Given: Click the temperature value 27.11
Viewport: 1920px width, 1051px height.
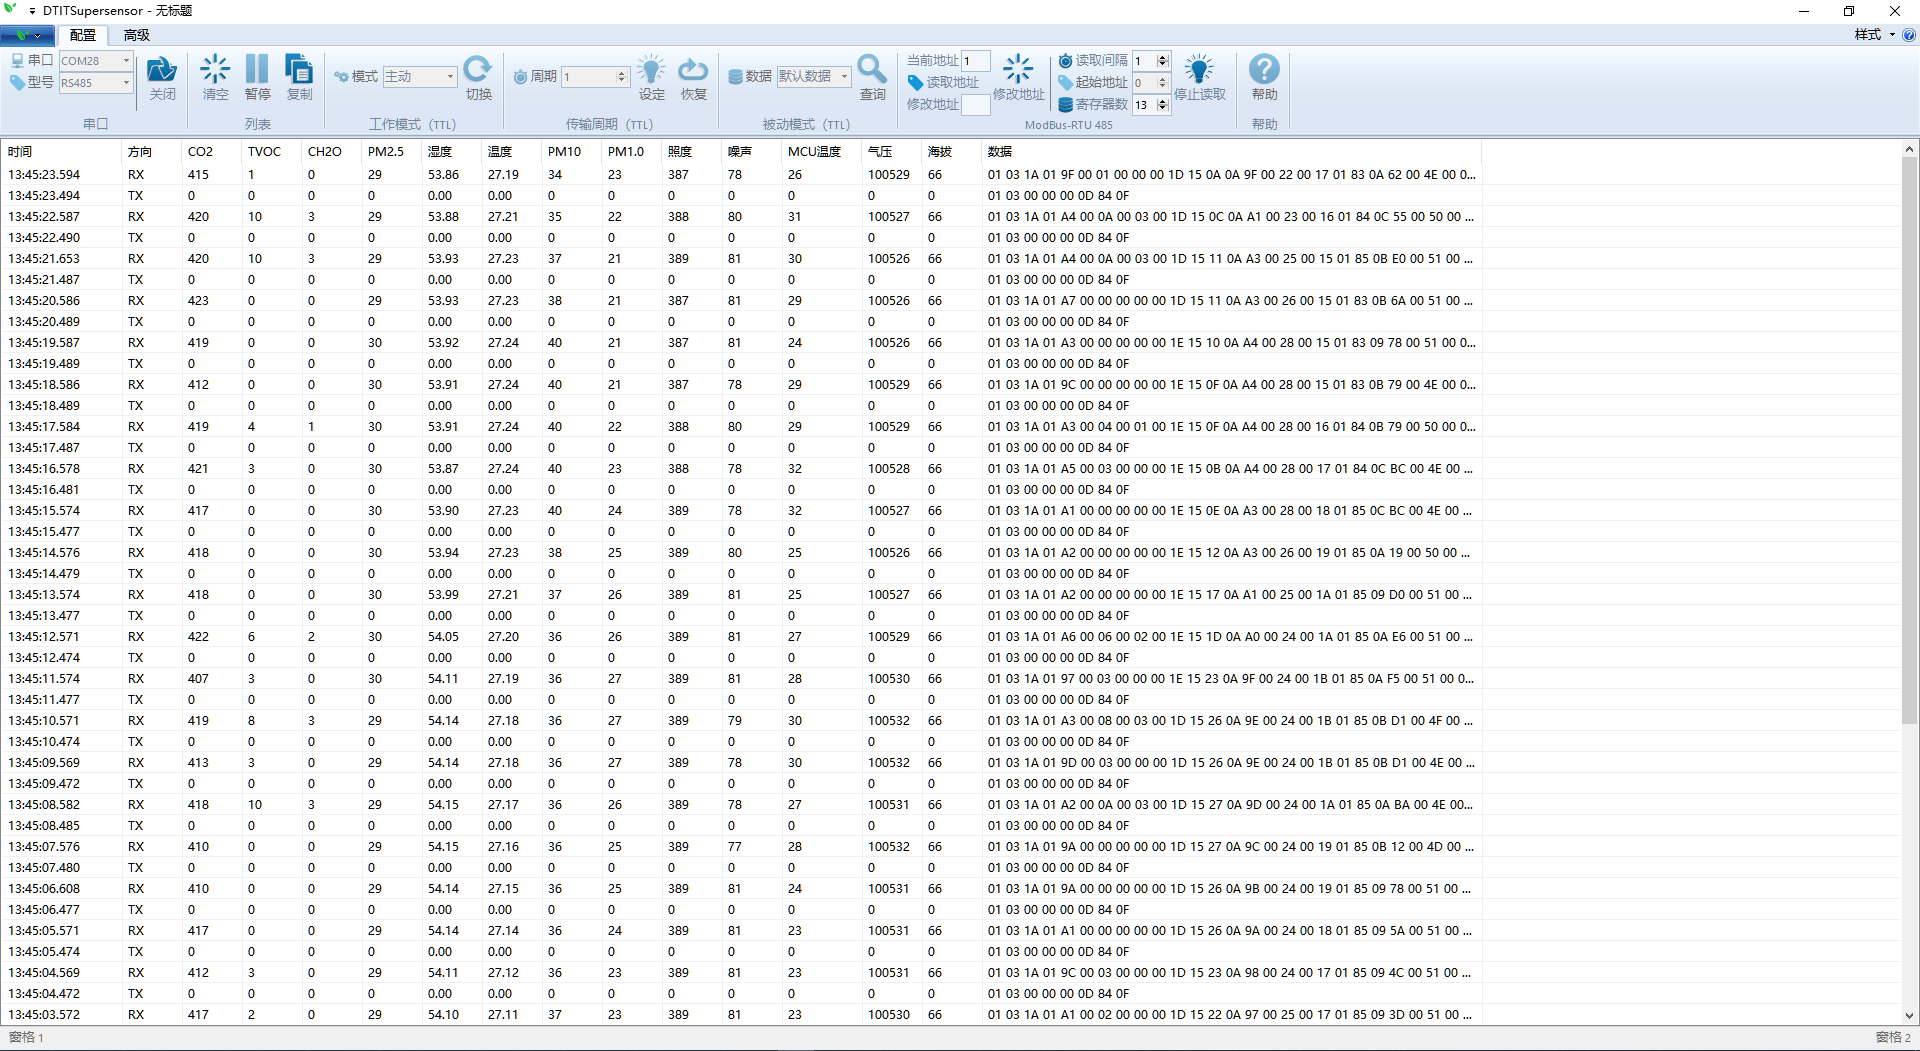Looking at the screenshot, I should point(503,1014).
